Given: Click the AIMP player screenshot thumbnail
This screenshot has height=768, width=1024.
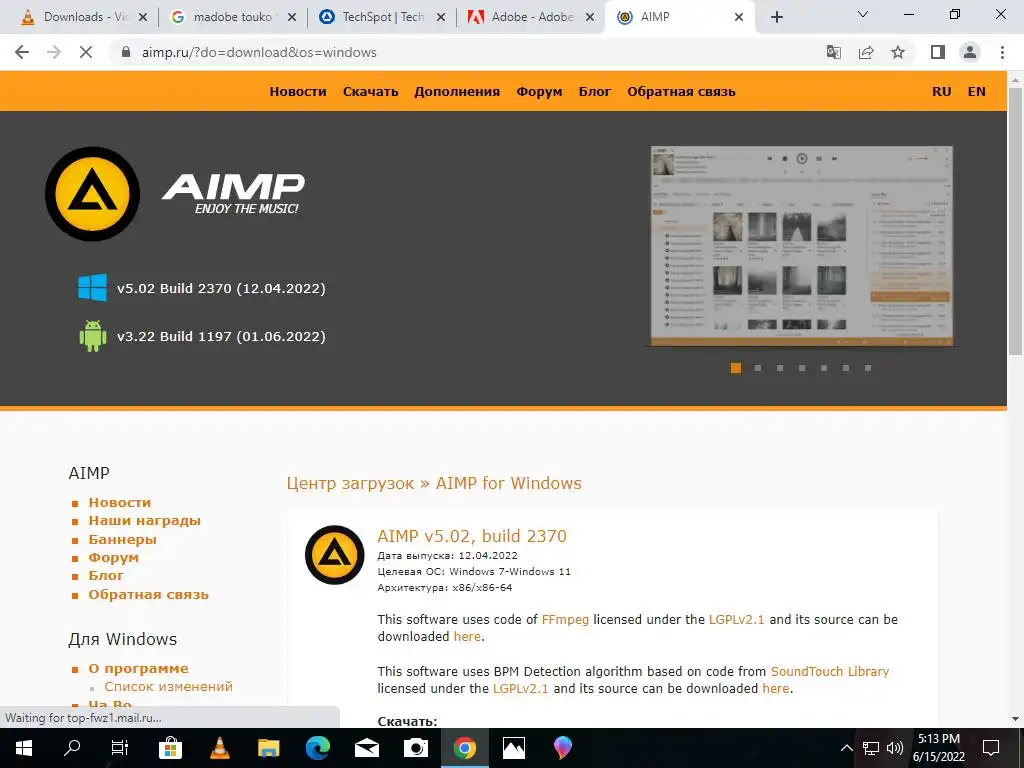Looking at the screenshot, I should 802,246.
